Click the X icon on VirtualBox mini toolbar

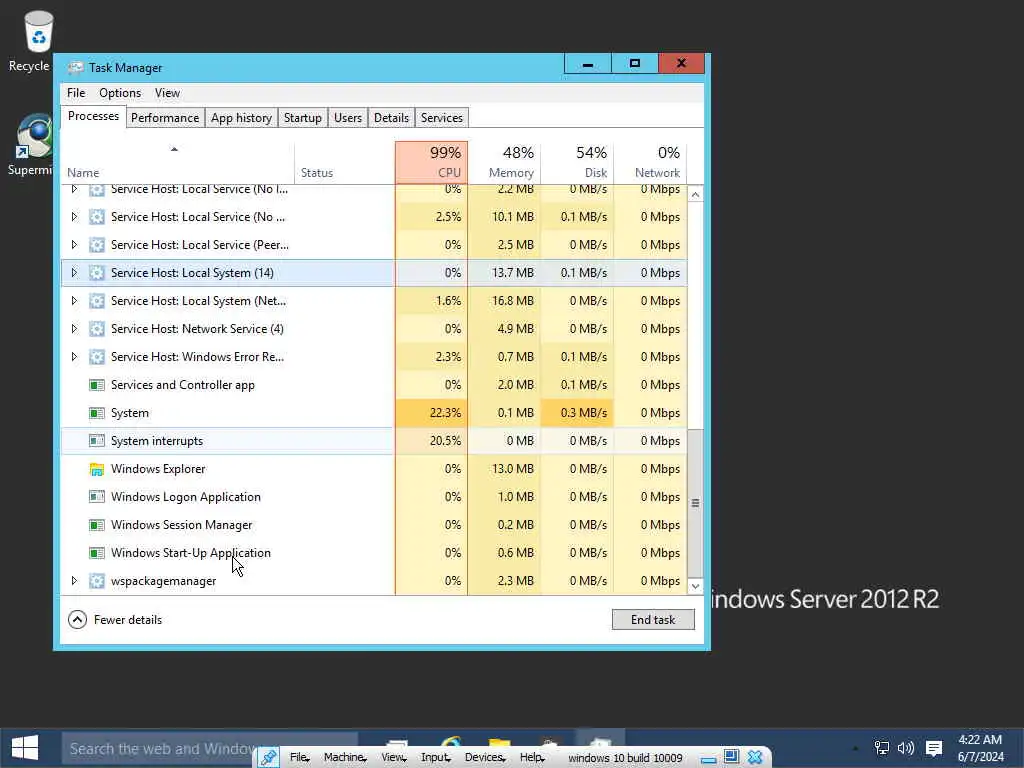755,757
